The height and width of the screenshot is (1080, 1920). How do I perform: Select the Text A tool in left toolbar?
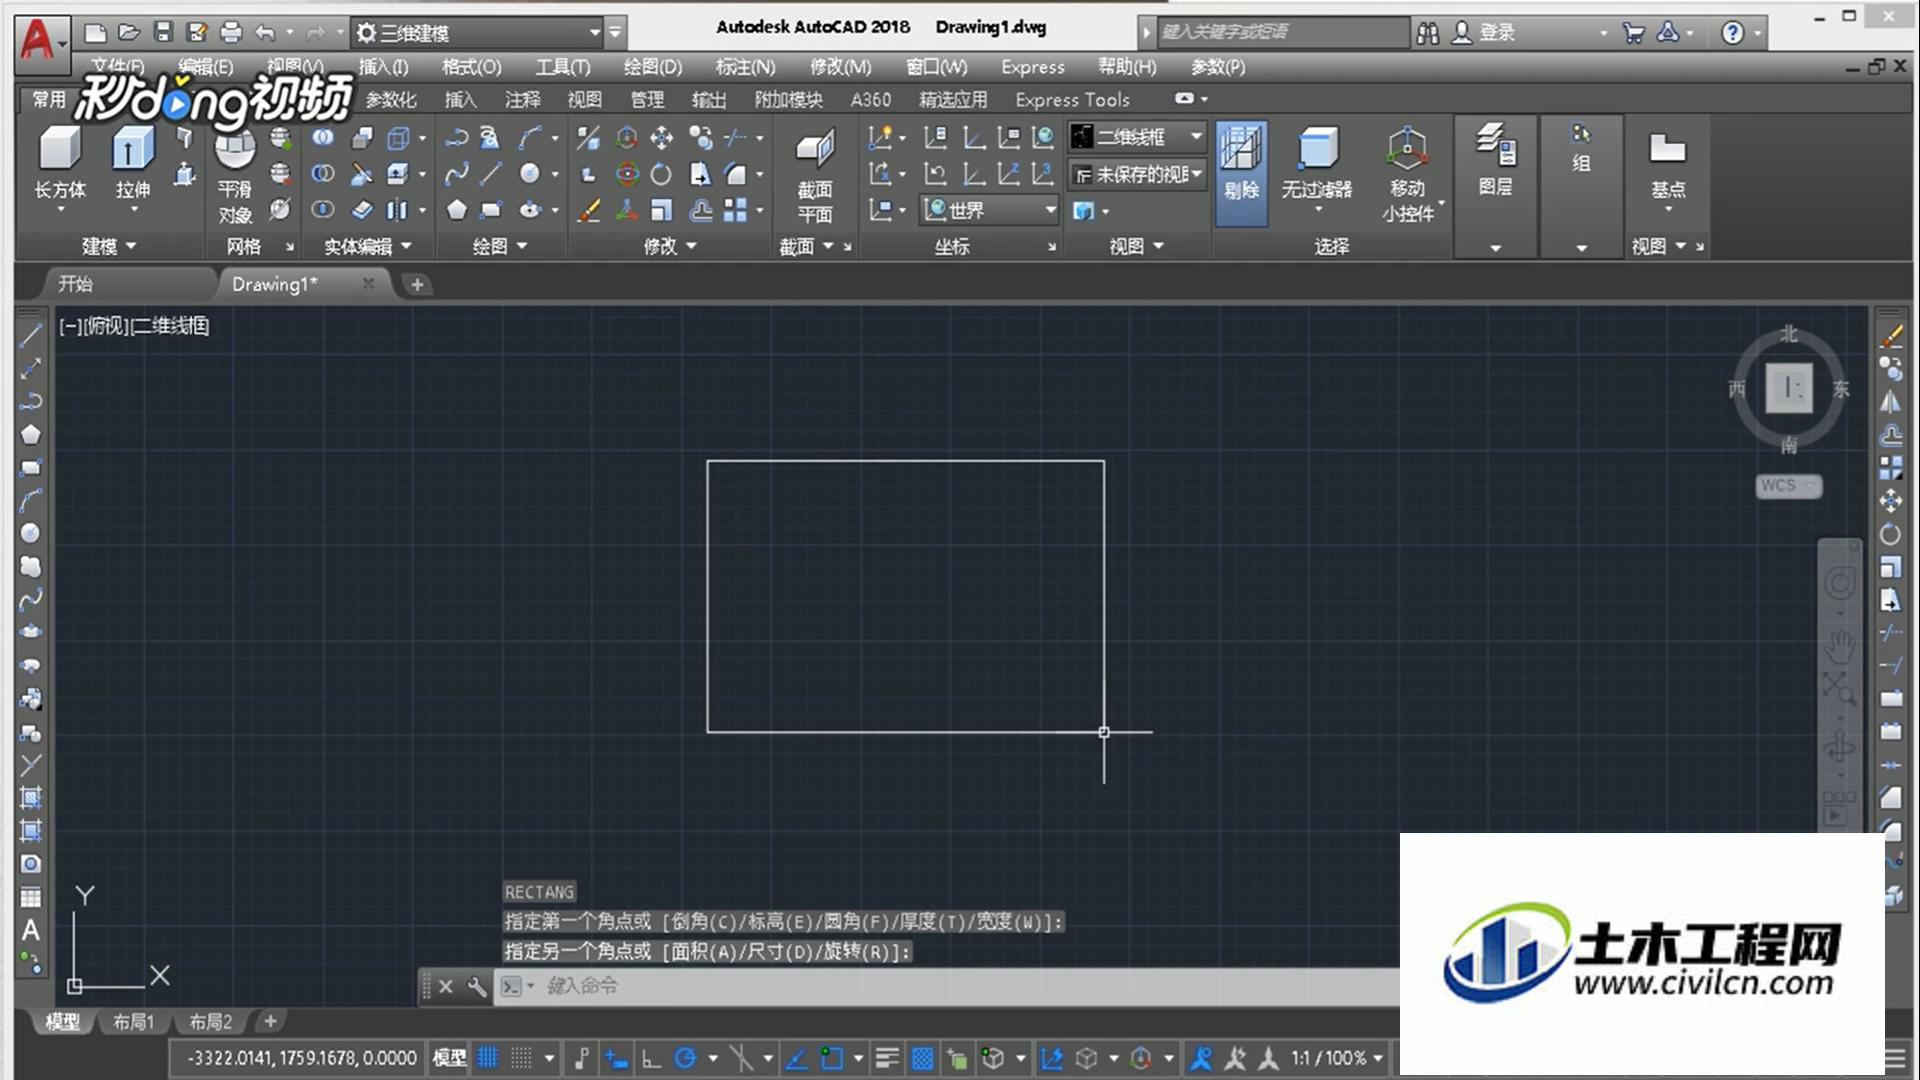[31, 931]
